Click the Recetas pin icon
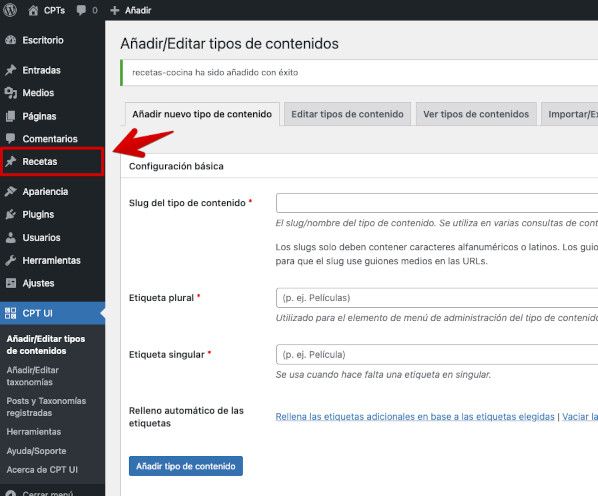Image resolution: width=598 pixels, height=496 pixels. click(11, 161)
